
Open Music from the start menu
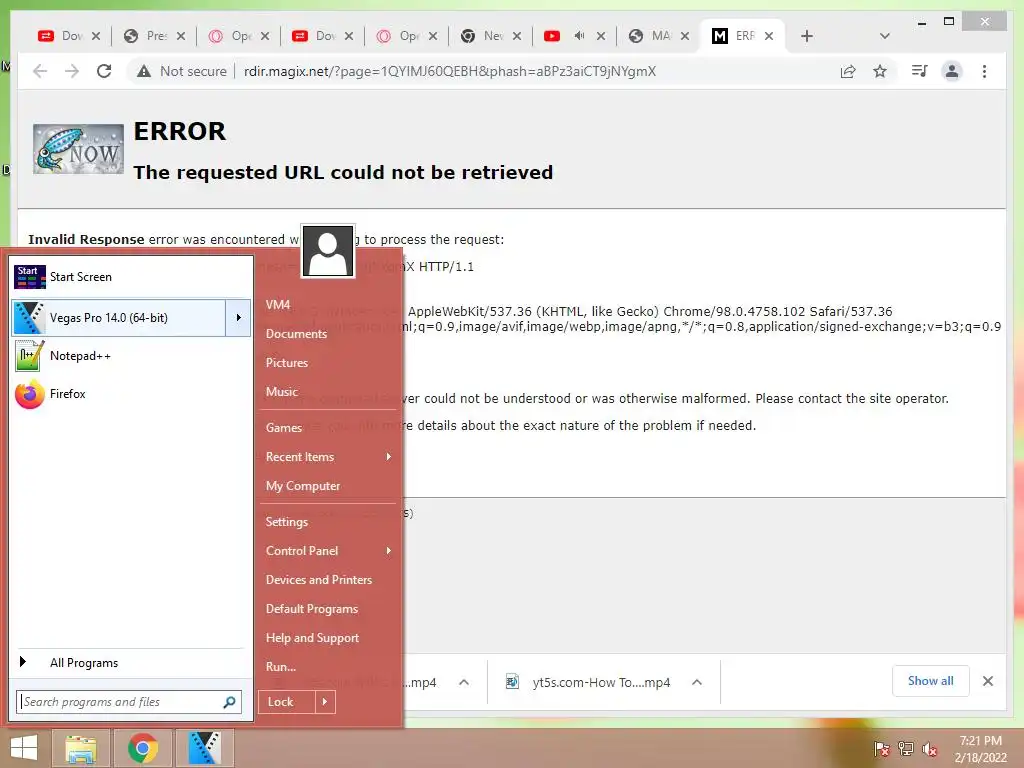pyautogui.click(x=281, y=392)
